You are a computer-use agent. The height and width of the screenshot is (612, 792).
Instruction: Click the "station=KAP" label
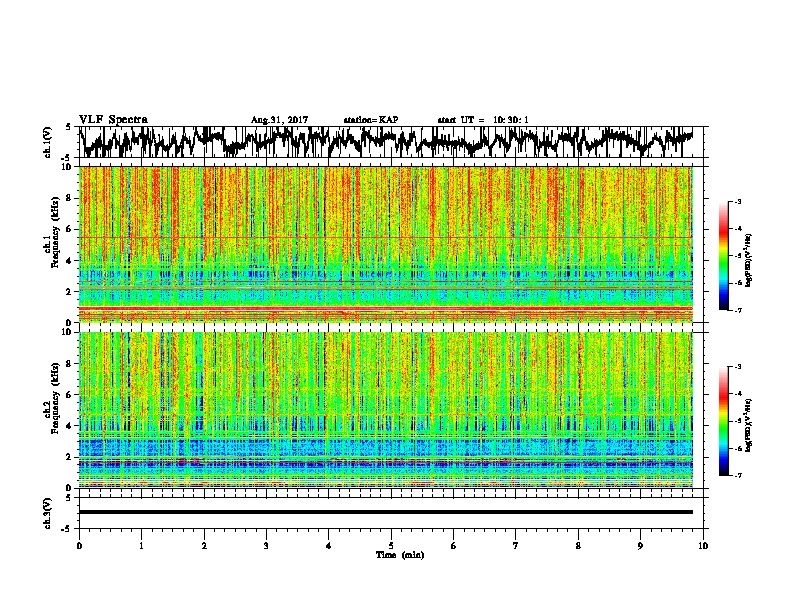371,120
